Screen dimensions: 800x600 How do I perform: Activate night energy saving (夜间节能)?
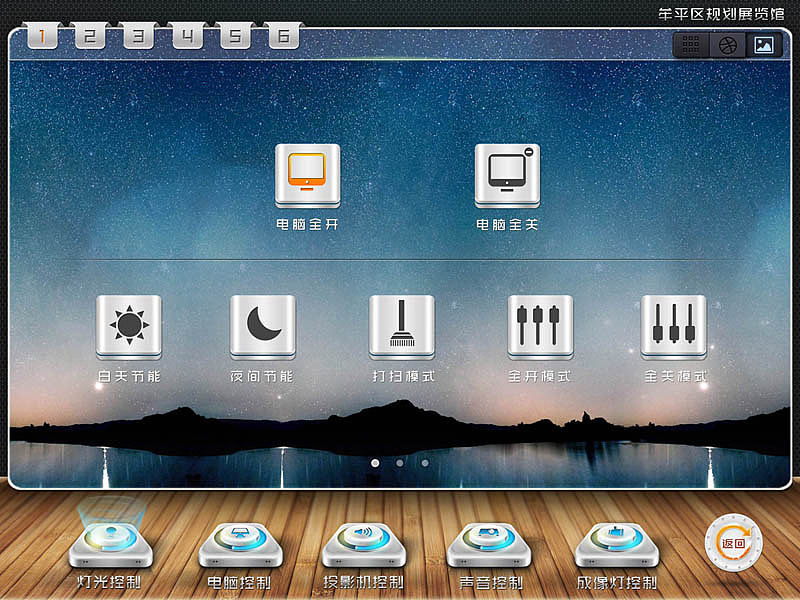click(x=262, y=327)
